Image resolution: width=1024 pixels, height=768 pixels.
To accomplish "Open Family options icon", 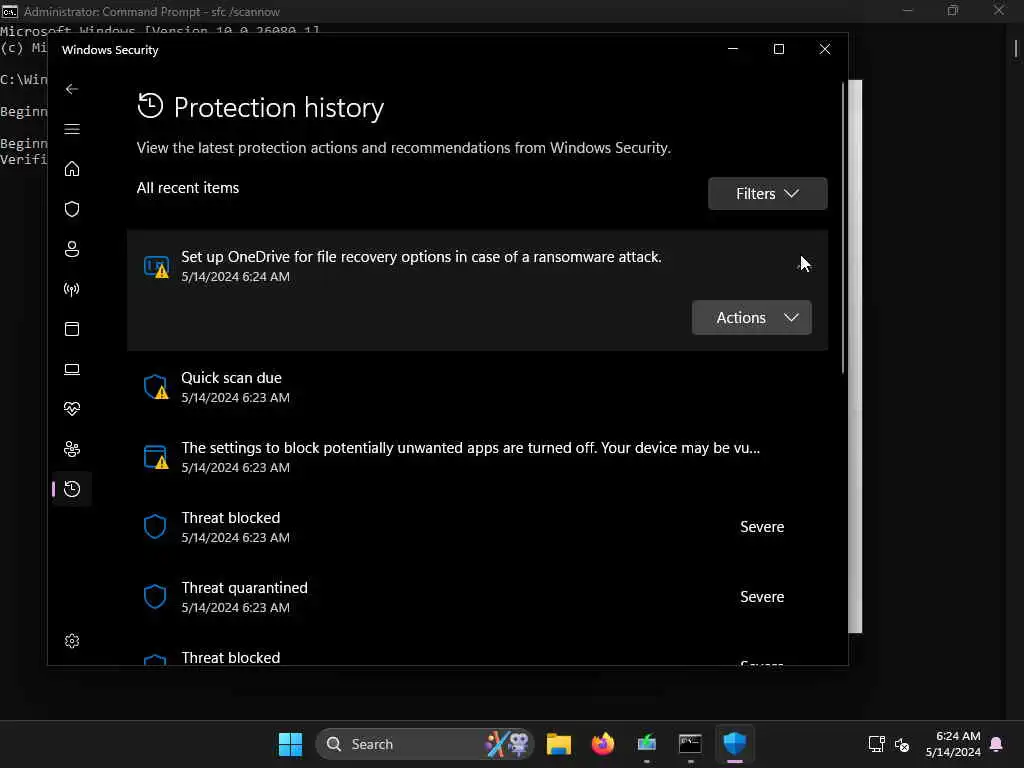I will 72,449.
